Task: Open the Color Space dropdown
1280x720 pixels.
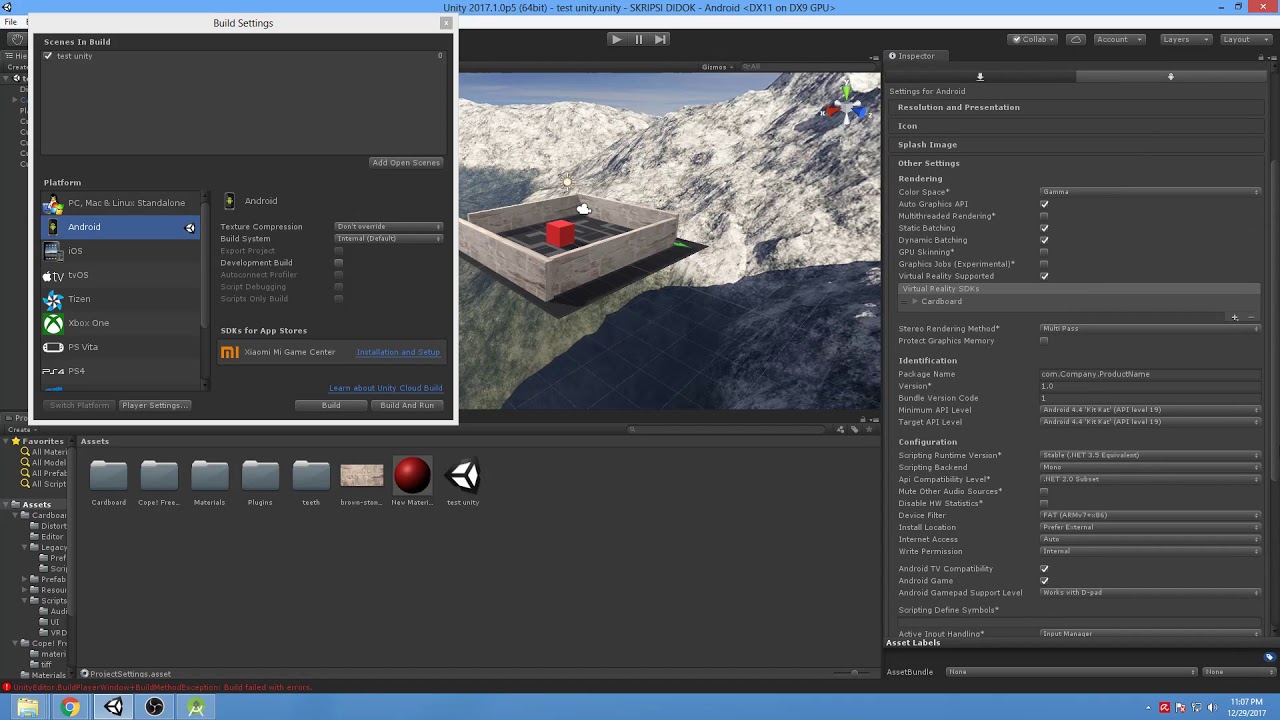Action: click(1151, 192)
